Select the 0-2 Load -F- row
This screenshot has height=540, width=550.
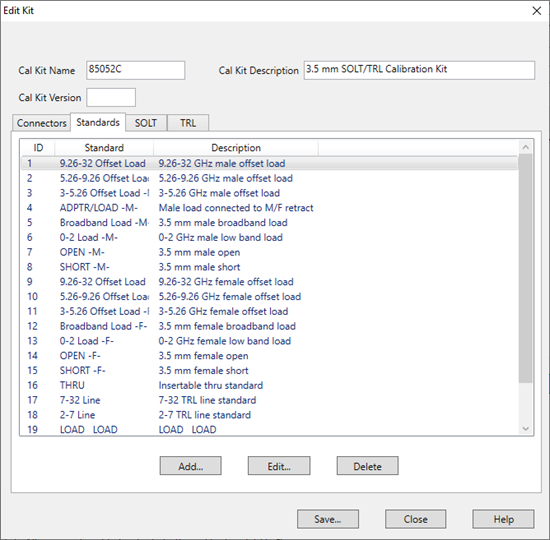coord(269,341)
